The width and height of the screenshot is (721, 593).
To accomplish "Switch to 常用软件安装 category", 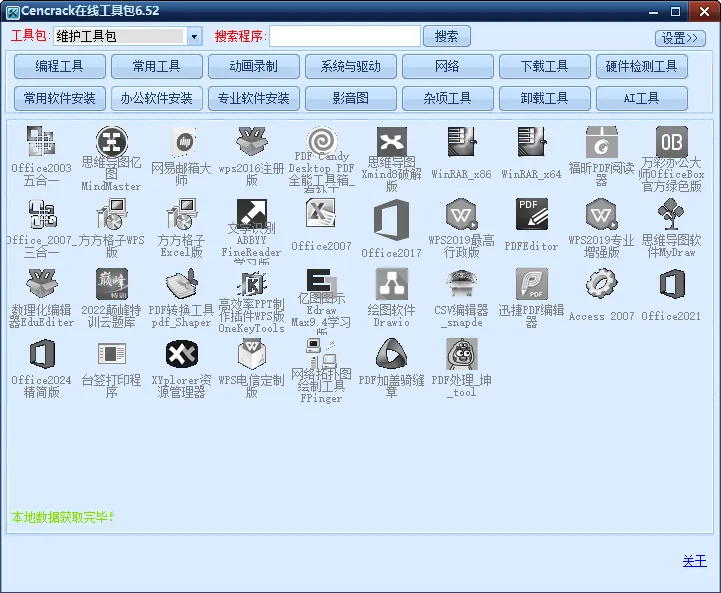I will pos(60,98).
